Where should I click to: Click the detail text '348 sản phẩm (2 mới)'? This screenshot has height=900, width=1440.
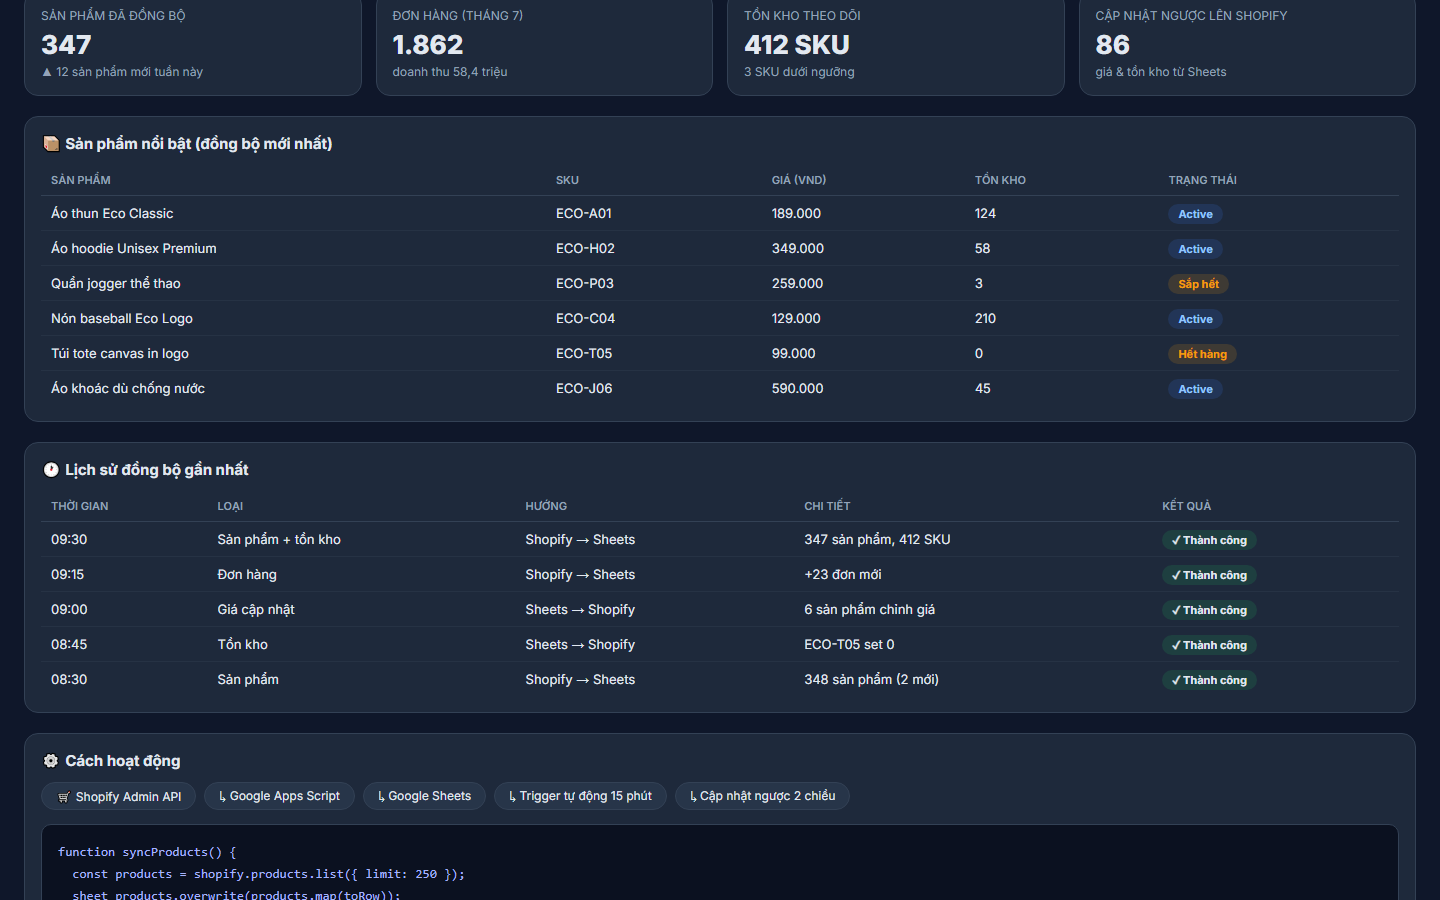pyautogui.click(x=871, y=680)
